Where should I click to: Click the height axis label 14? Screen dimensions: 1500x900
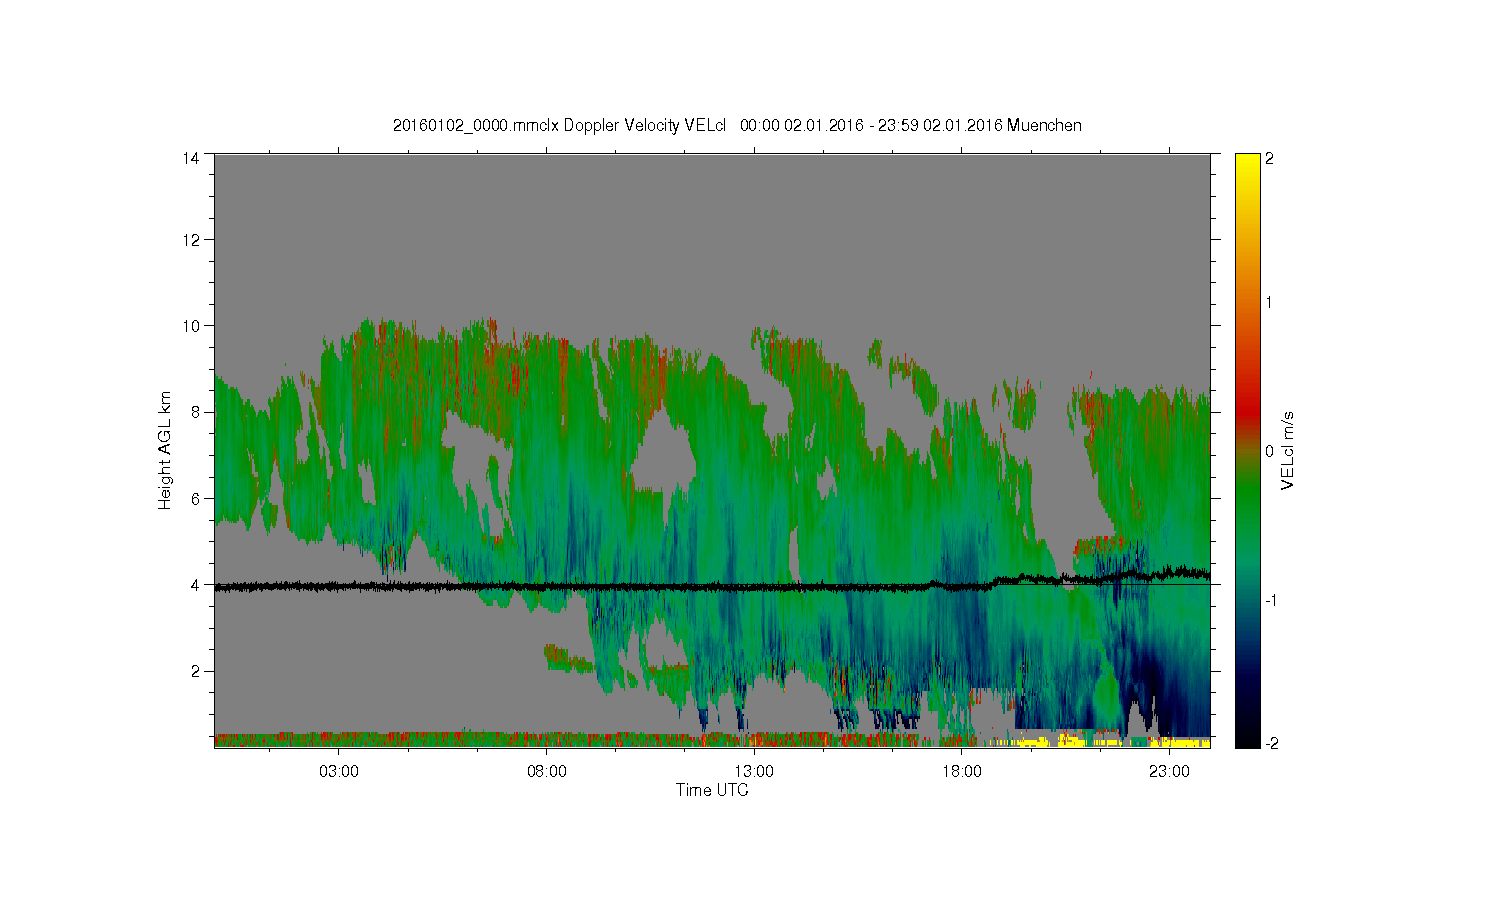(190, 158)
